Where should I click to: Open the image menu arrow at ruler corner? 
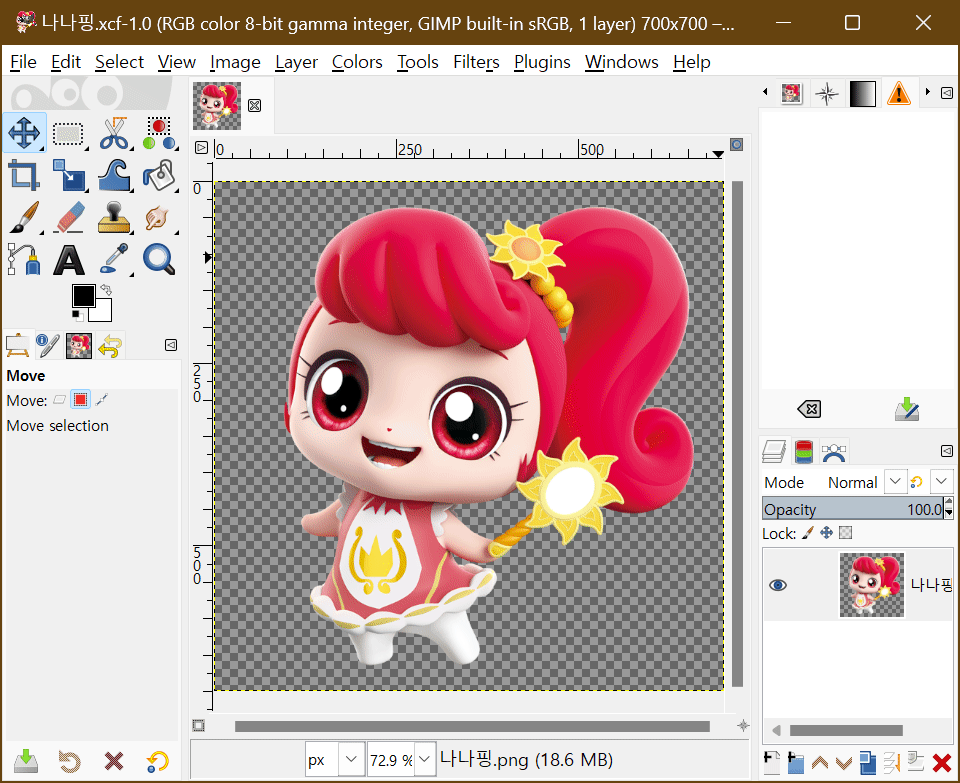(x=201, y=148)
